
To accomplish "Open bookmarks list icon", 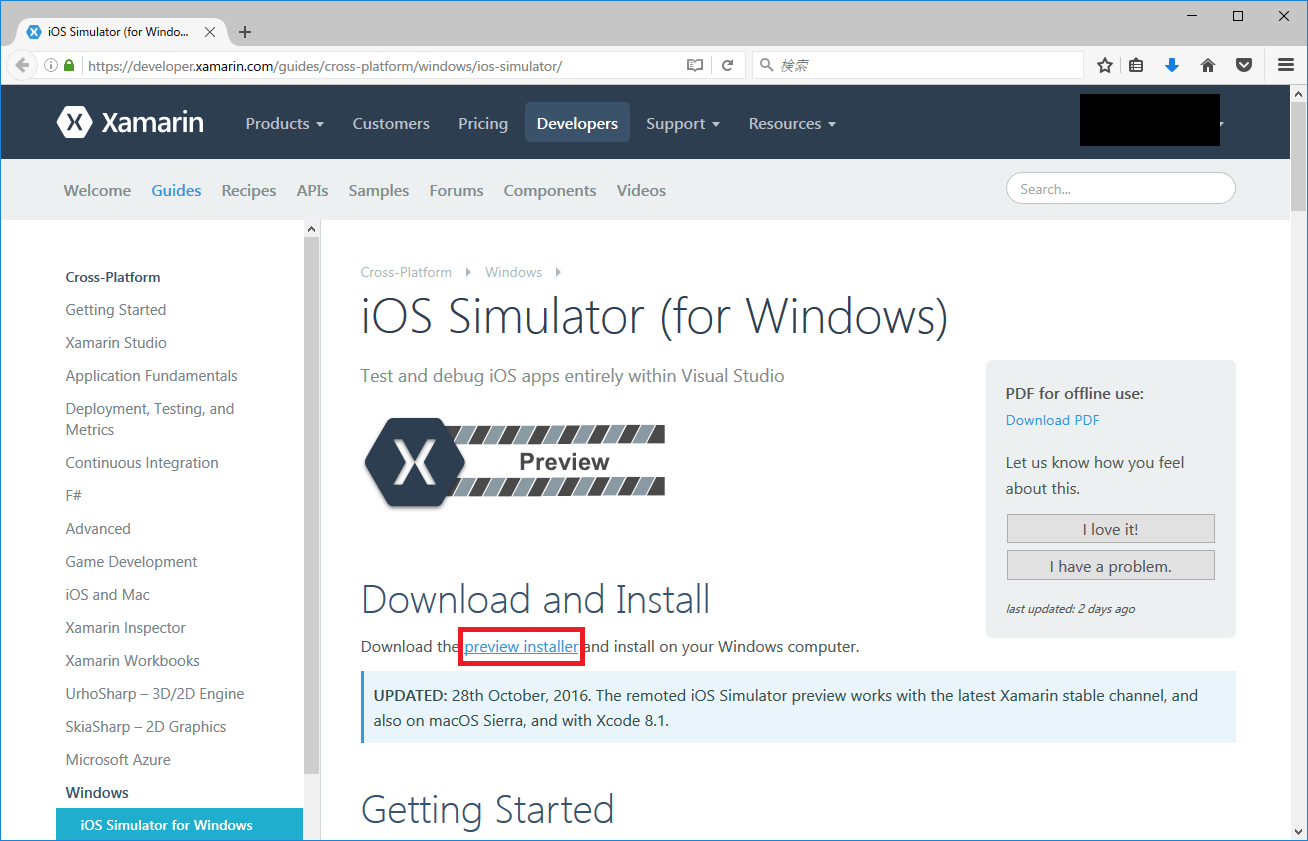I will [x=1137, y=65].
